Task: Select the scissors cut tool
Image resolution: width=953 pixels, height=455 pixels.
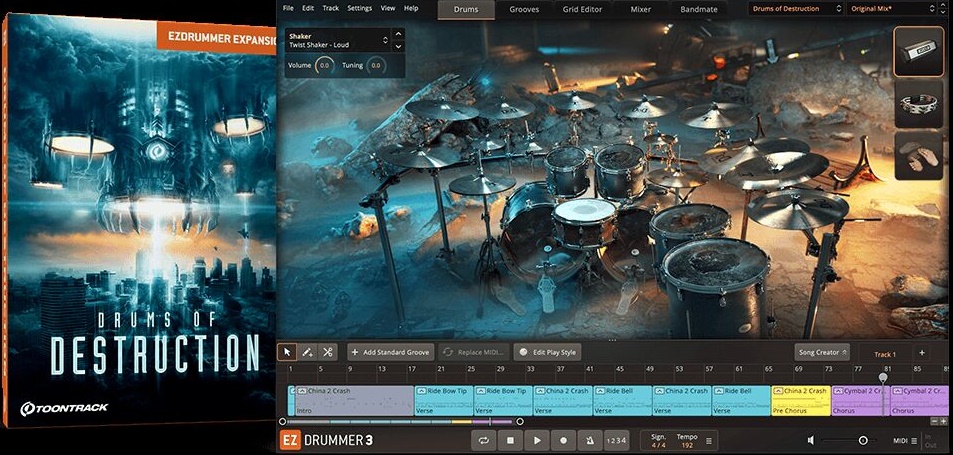Action: click(x=328, y=352)
